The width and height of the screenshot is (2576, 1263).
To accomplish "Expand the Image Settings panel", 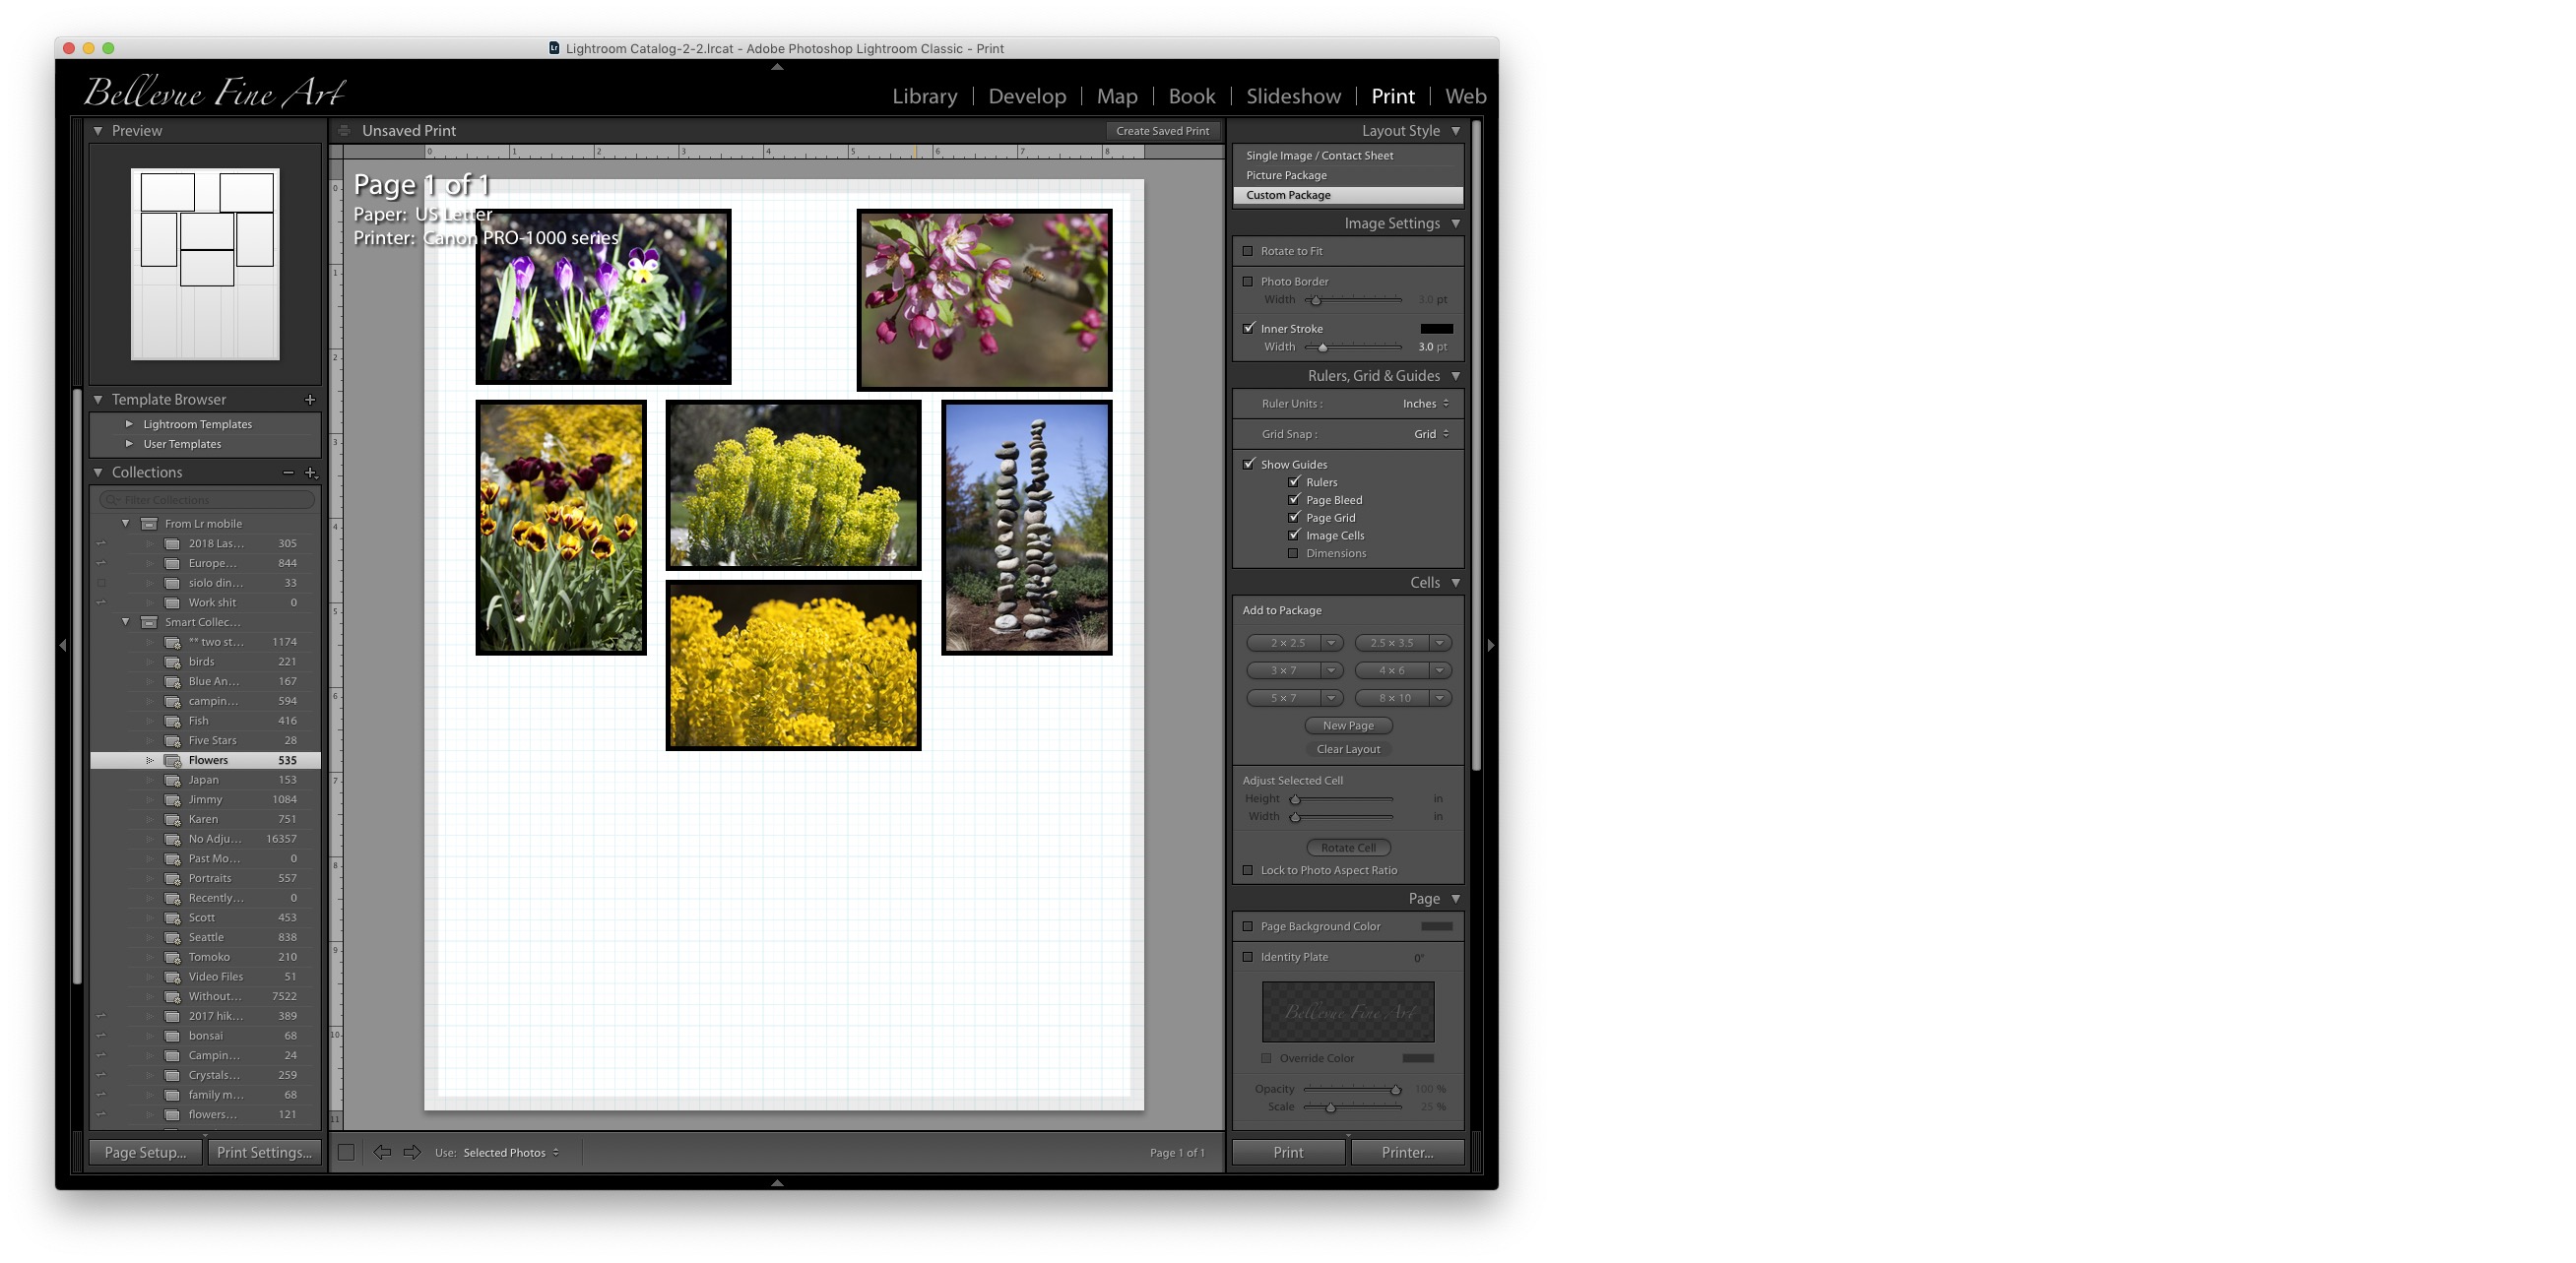I will tap(1454, 221).
